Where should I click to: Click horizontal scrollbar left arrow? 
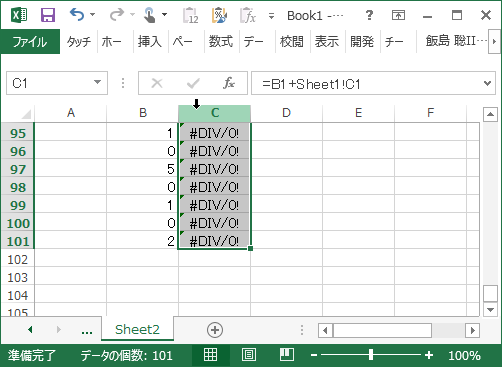pos(325,331)
